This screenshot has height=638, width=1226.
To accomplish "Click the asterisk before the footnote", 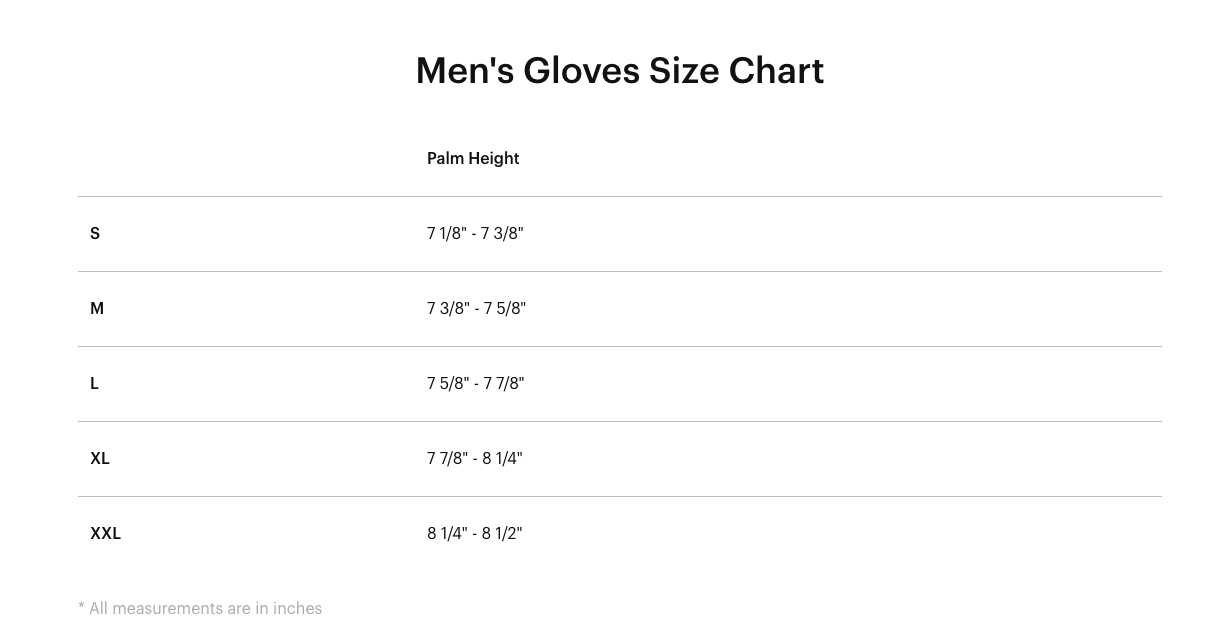I will click(x=81, y=606).
